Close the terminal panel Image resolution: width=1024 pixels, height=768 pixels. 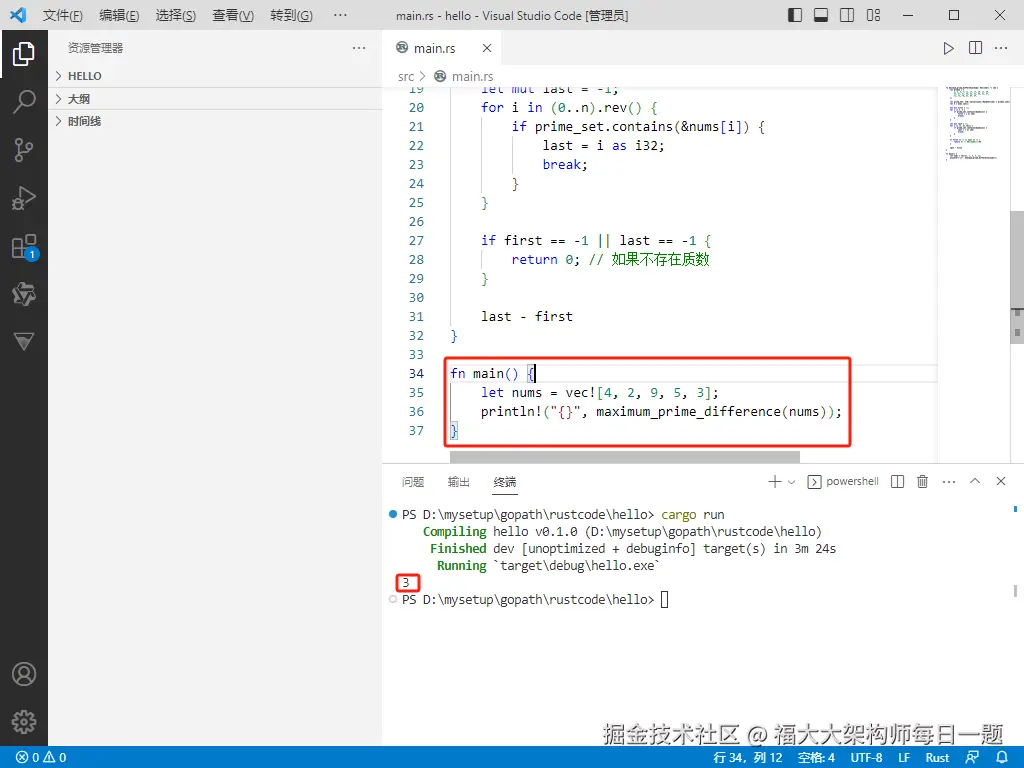pos(1000,481)
